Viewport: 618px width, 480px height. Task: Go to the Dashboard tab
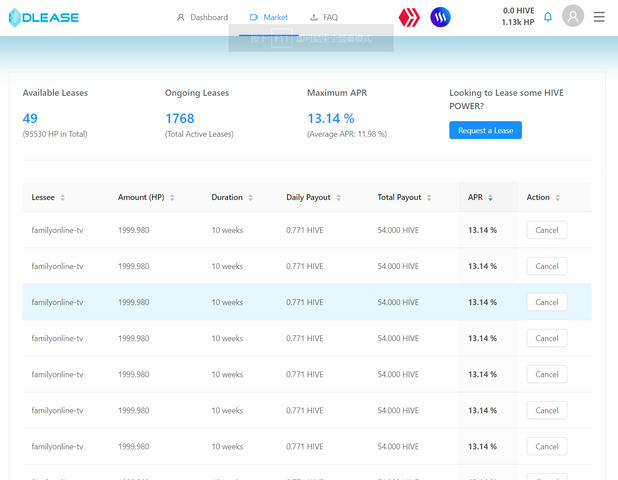click(x=202, y=18)
